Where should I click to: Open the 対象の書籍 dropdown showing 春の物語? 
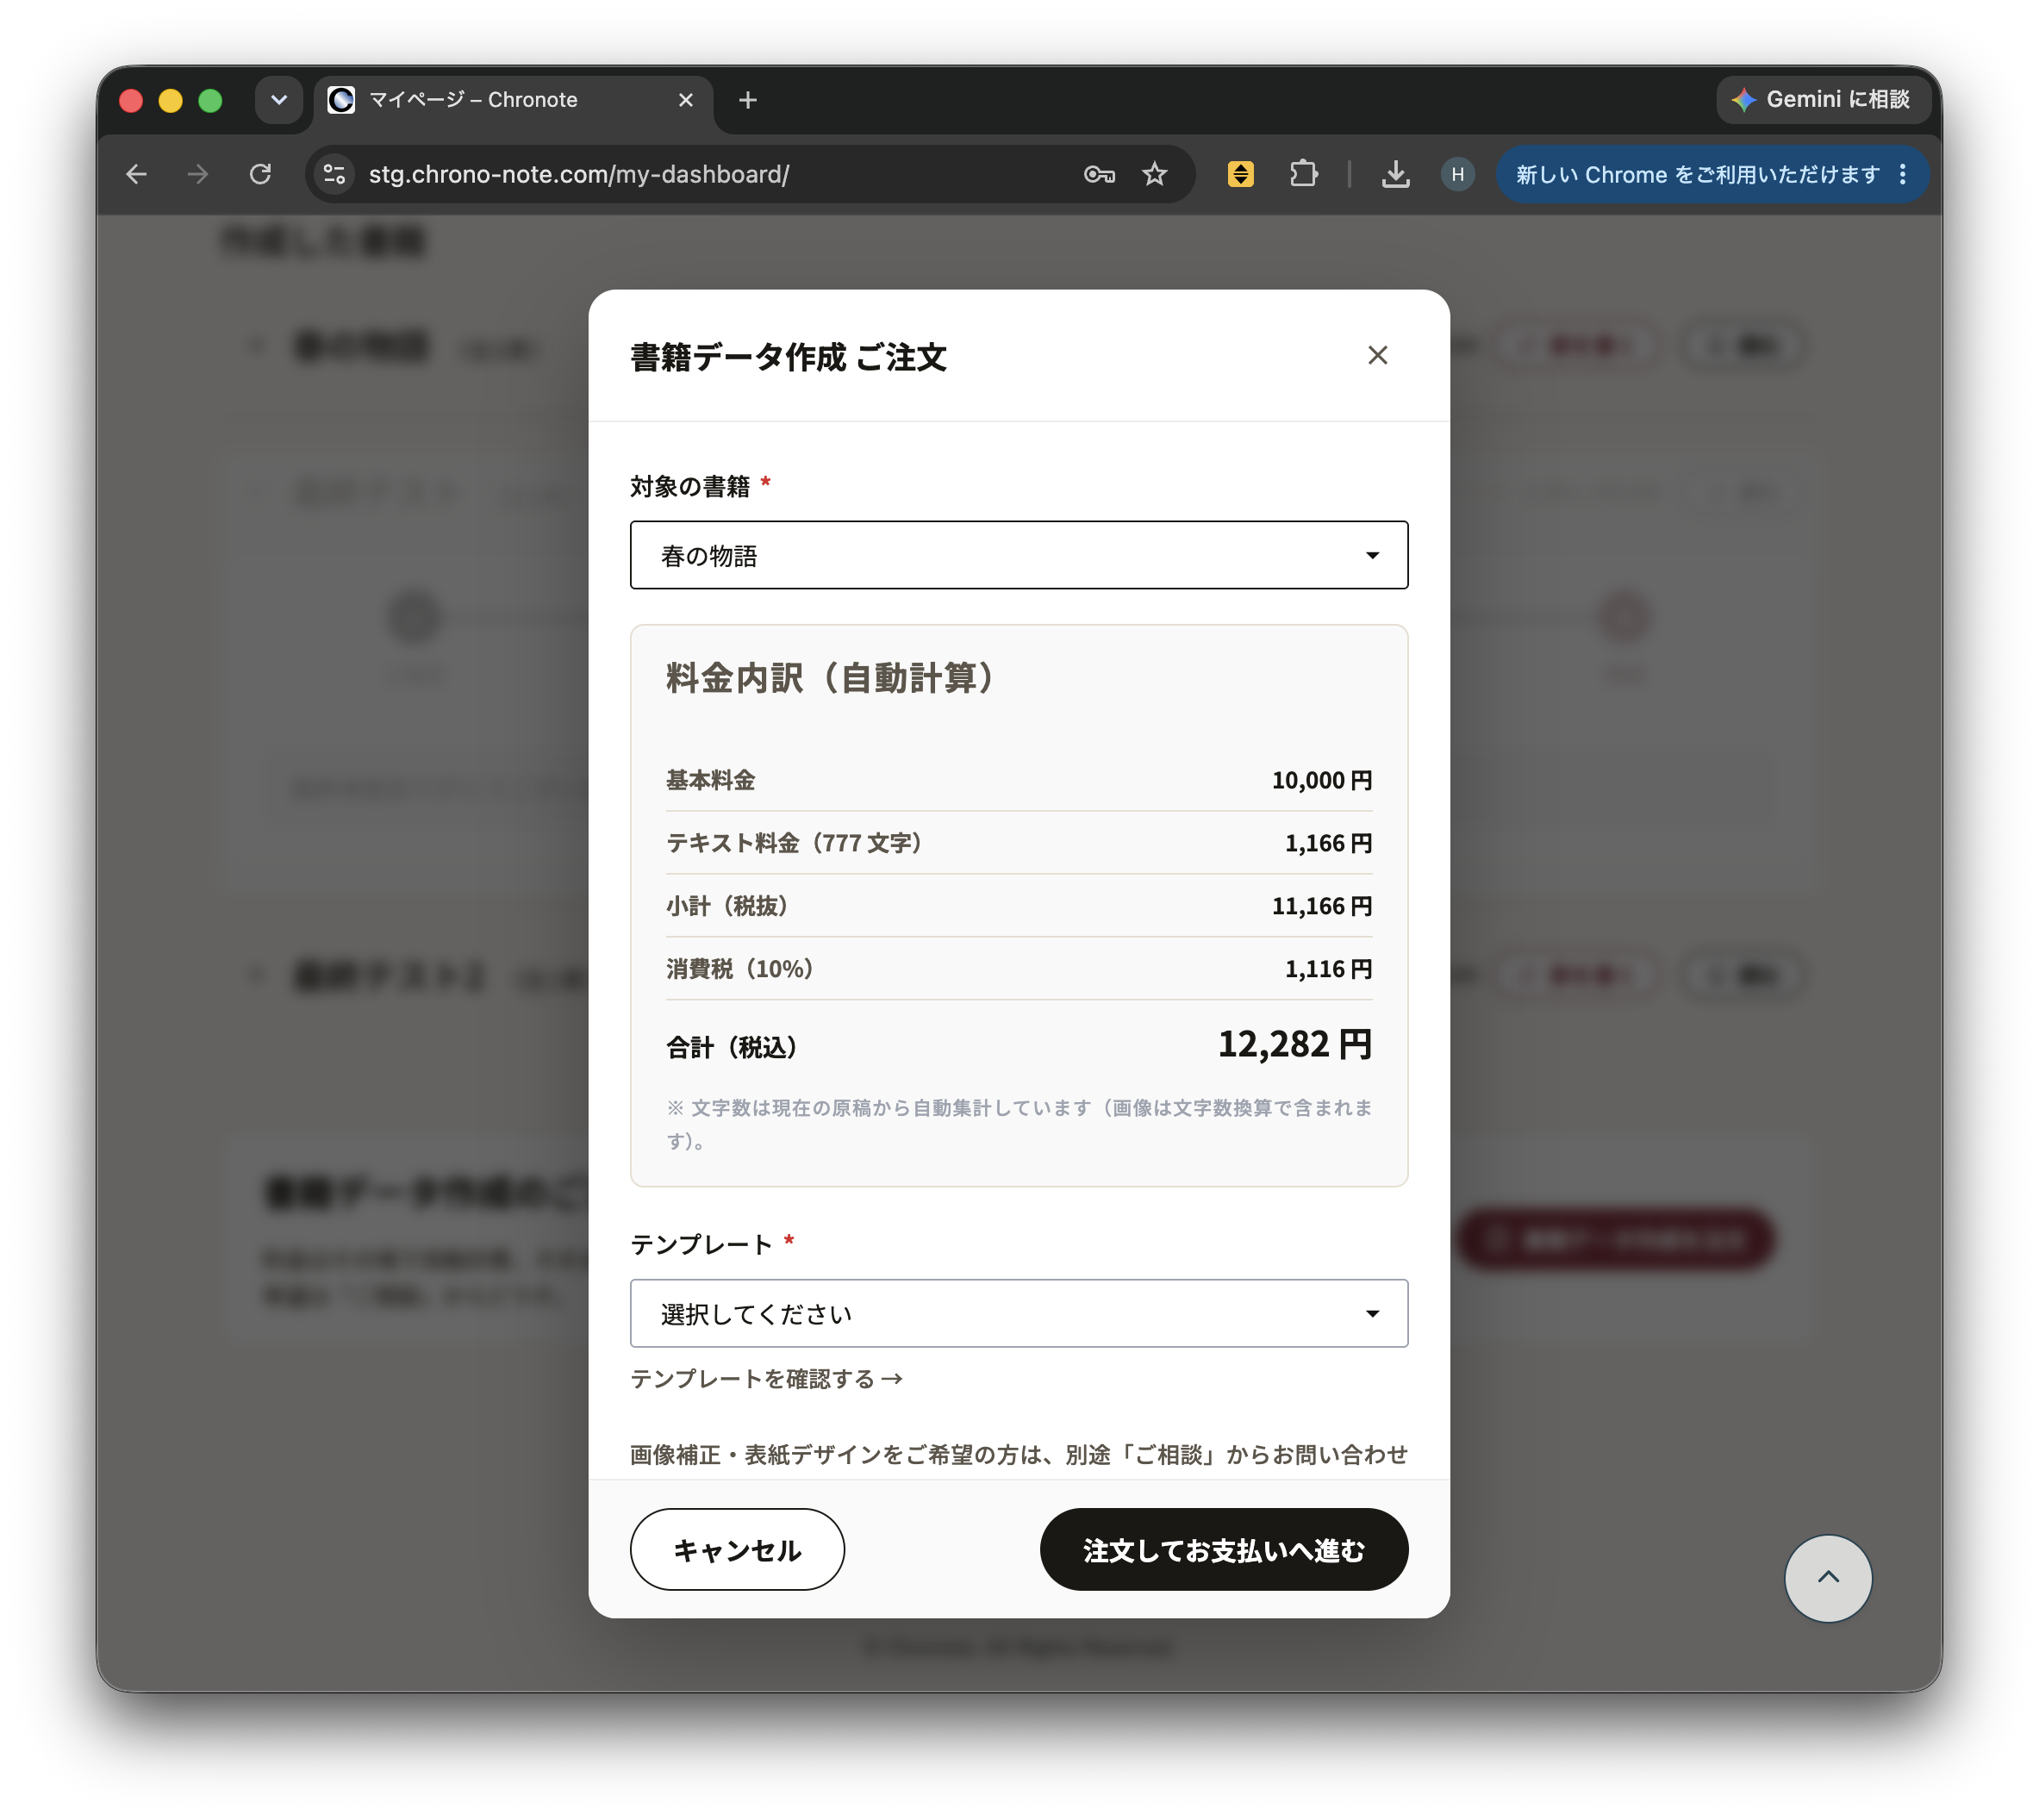click(x=1018, y=555)
